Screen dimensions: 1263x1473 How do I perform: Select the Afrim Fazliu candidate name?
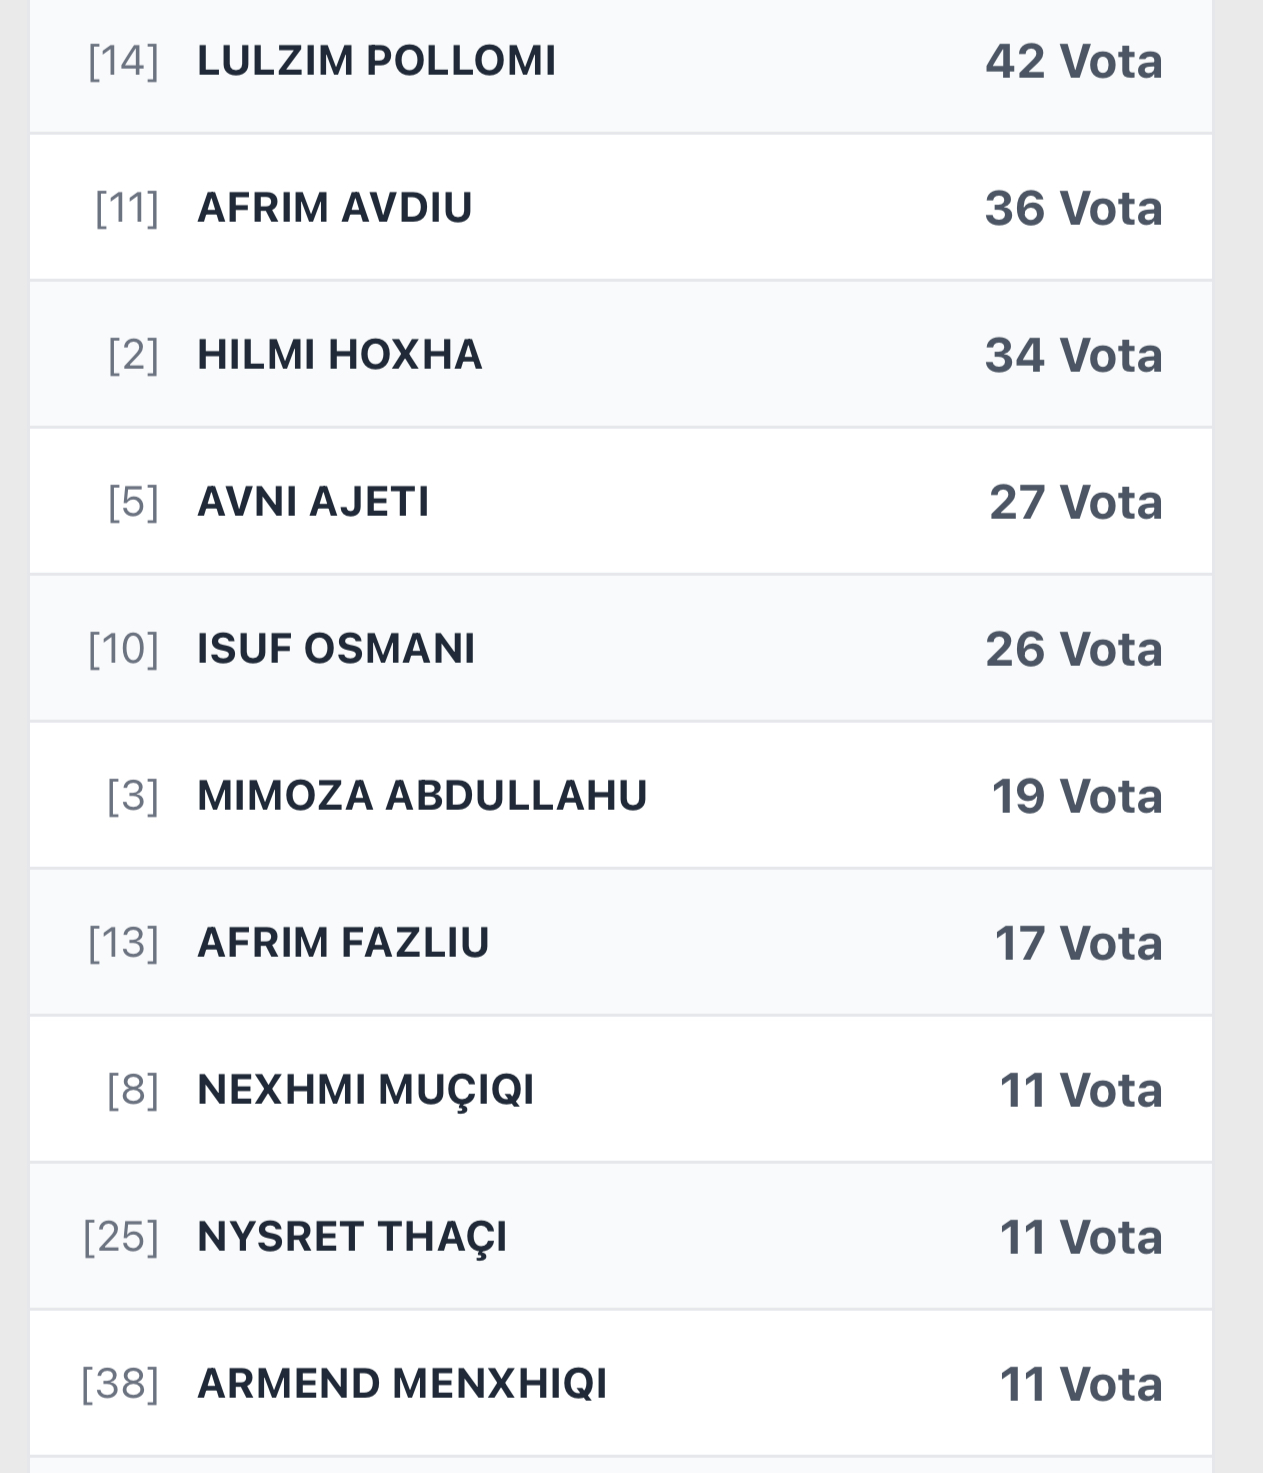click(x=343, y=943)
